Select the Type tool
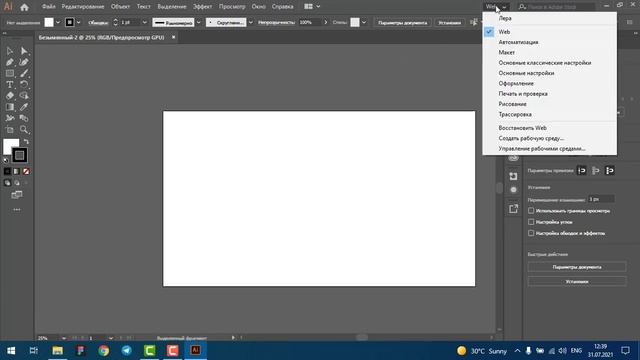 (x=10, y=84)
